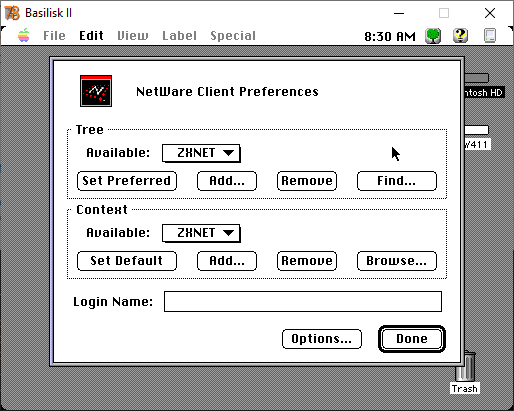The image size is (514, 411).
Task: Click the green tree NetWare menu icon
Action: point(433,36)
